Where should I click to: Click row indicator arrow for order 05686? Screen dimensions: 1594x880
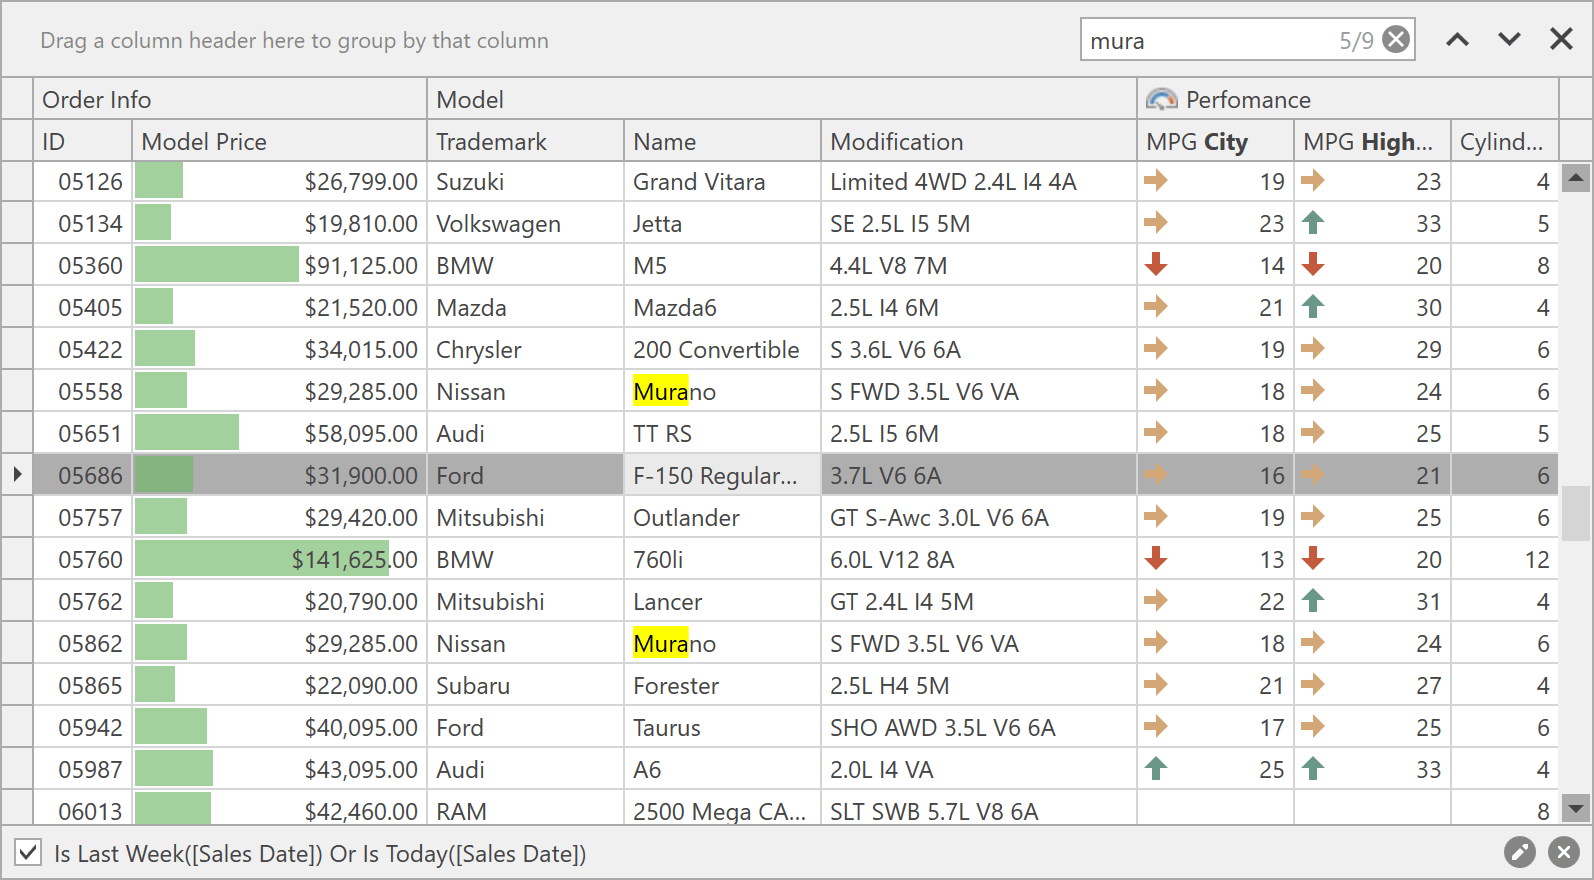[17, 475]
